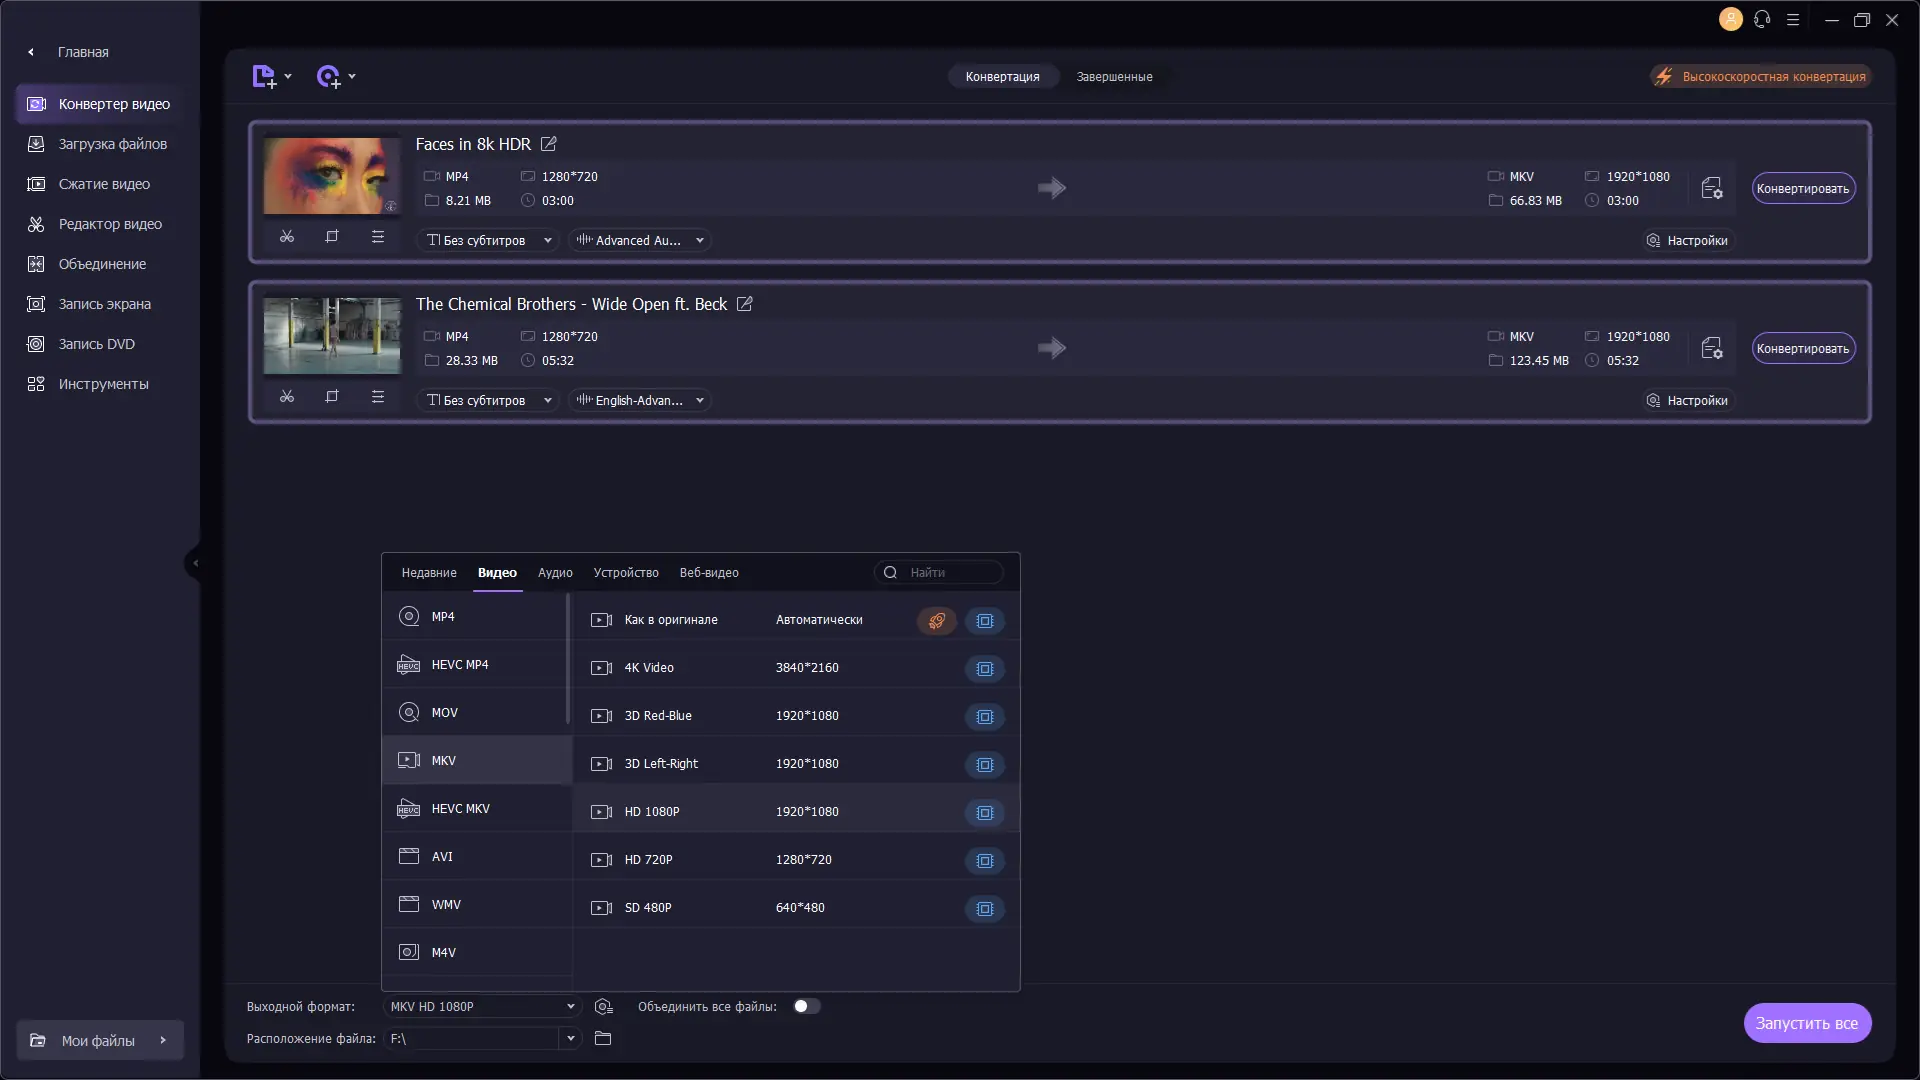Collapse the left sidebar panel
Screen dimensions: 1920x1080
click(195, 563)
